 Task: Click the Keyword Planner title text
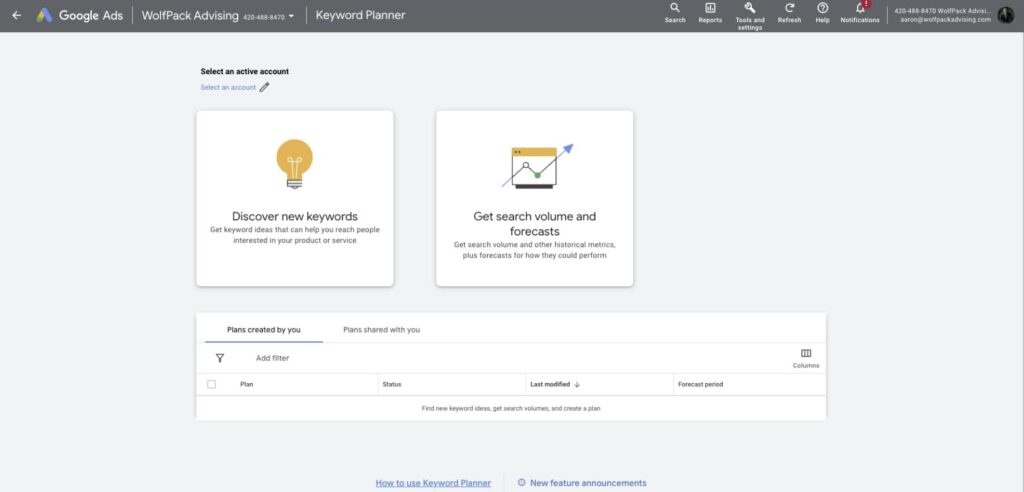[360, 15]
